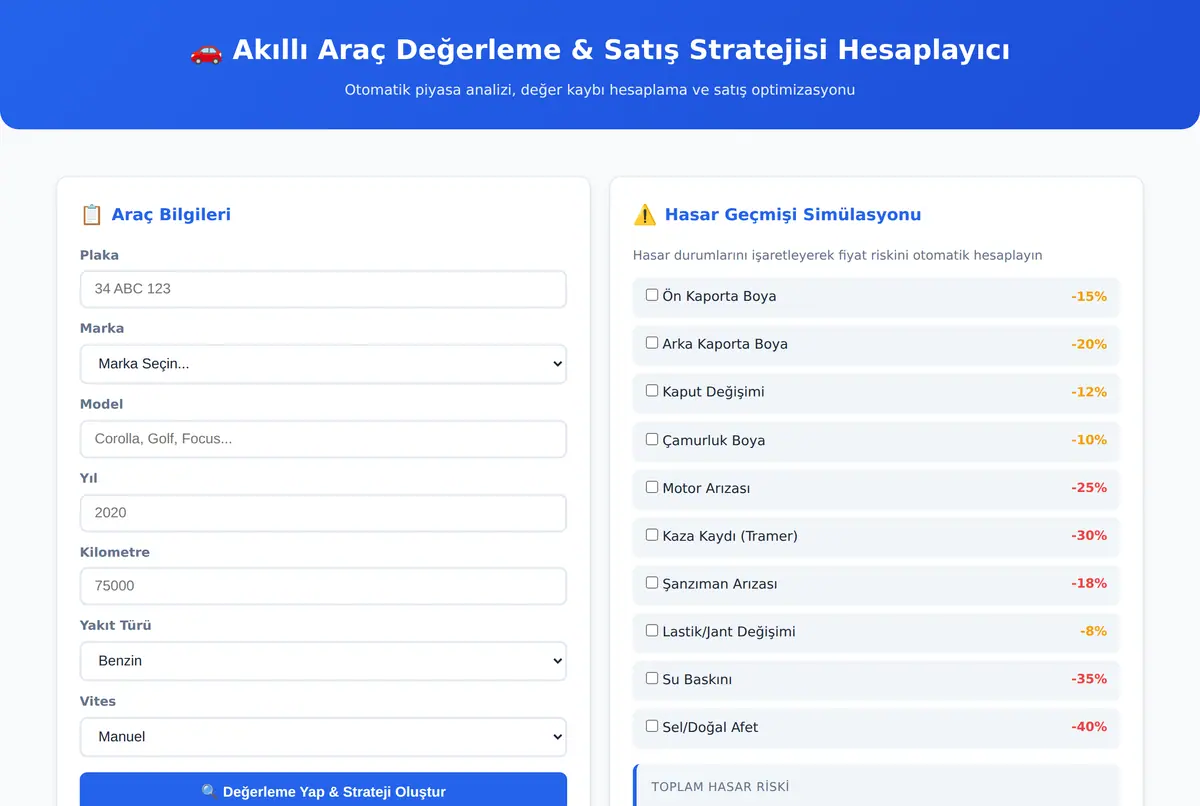Check the Su Baskını checkbox
The height and width of the screenshot is (806, 1200).
point(652,679)
